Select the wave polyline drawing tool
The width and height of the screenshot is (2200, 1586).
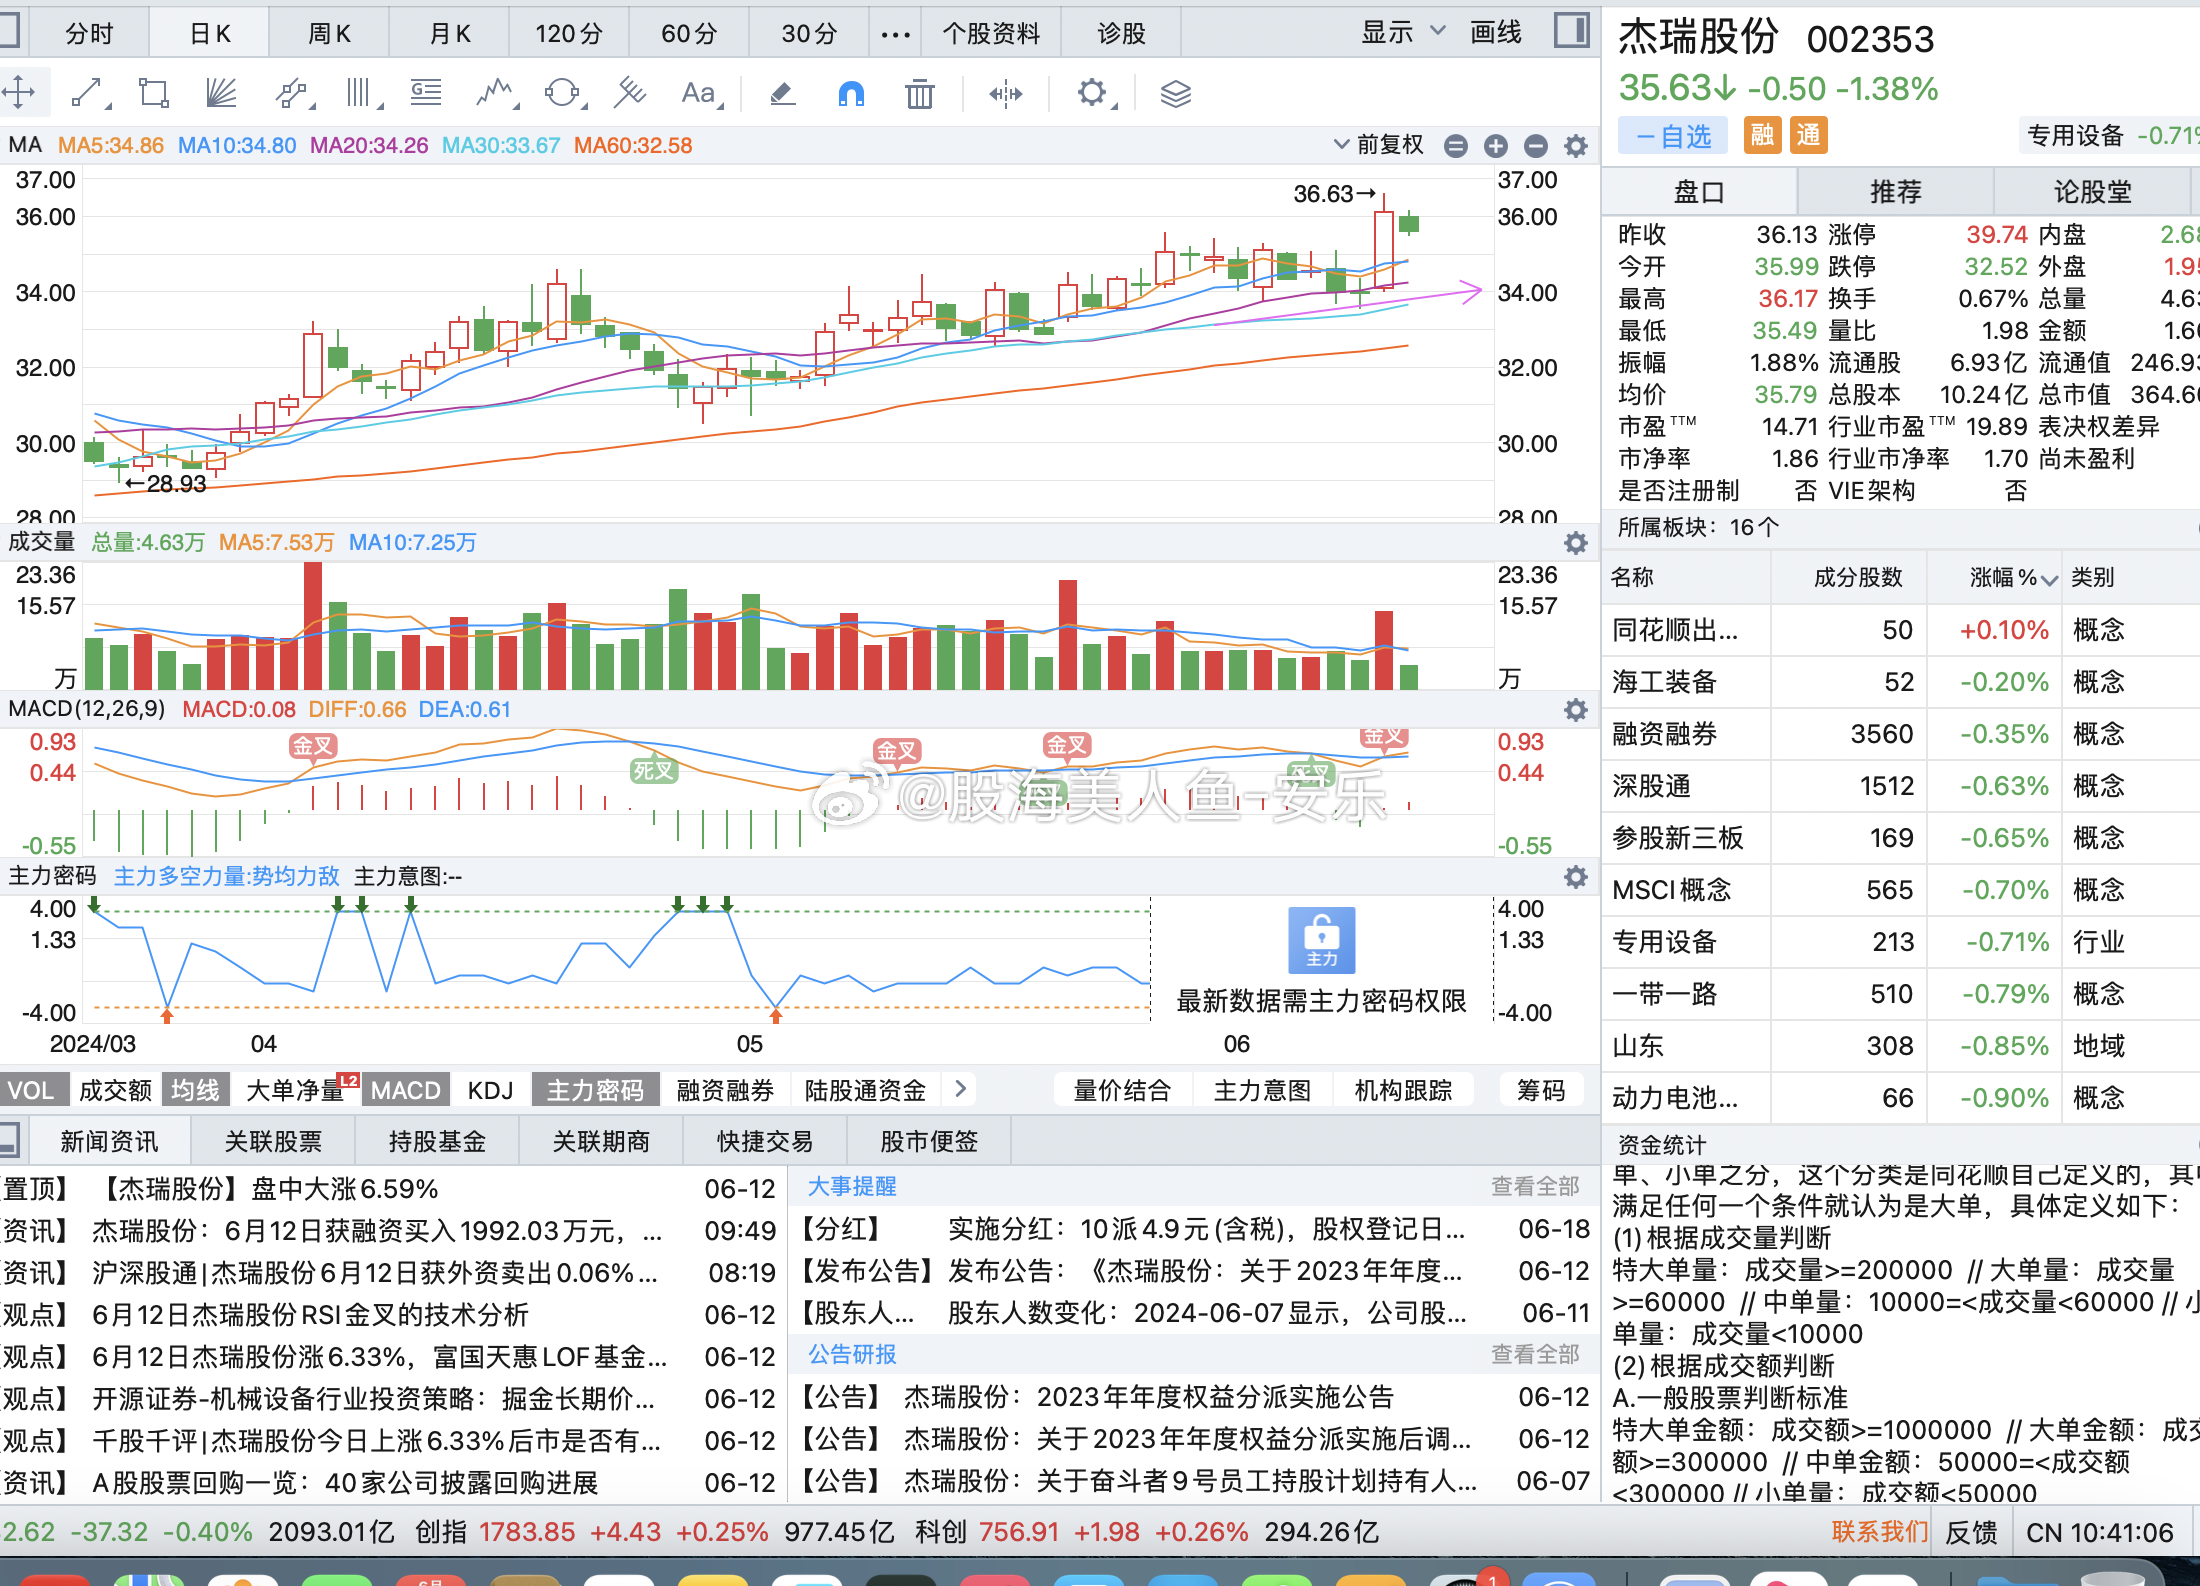(x=495, y=93)
